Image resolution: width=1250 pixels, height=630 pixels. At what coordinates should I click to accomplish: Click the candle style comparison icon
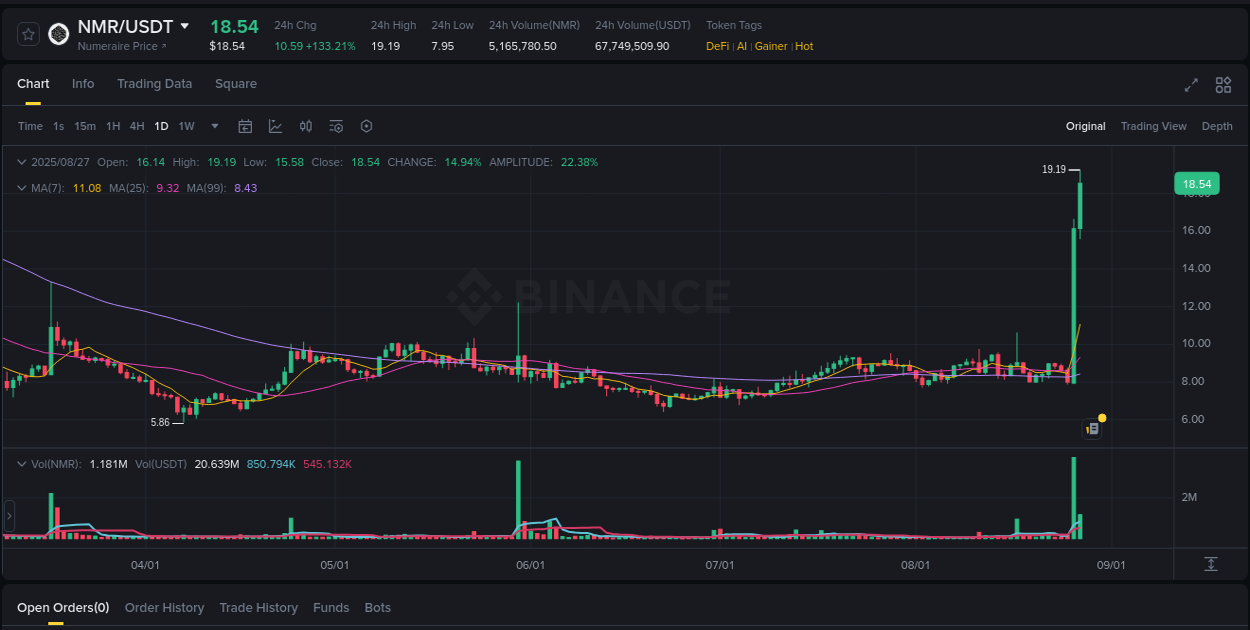pyautogui.click(x=306, y=126)
